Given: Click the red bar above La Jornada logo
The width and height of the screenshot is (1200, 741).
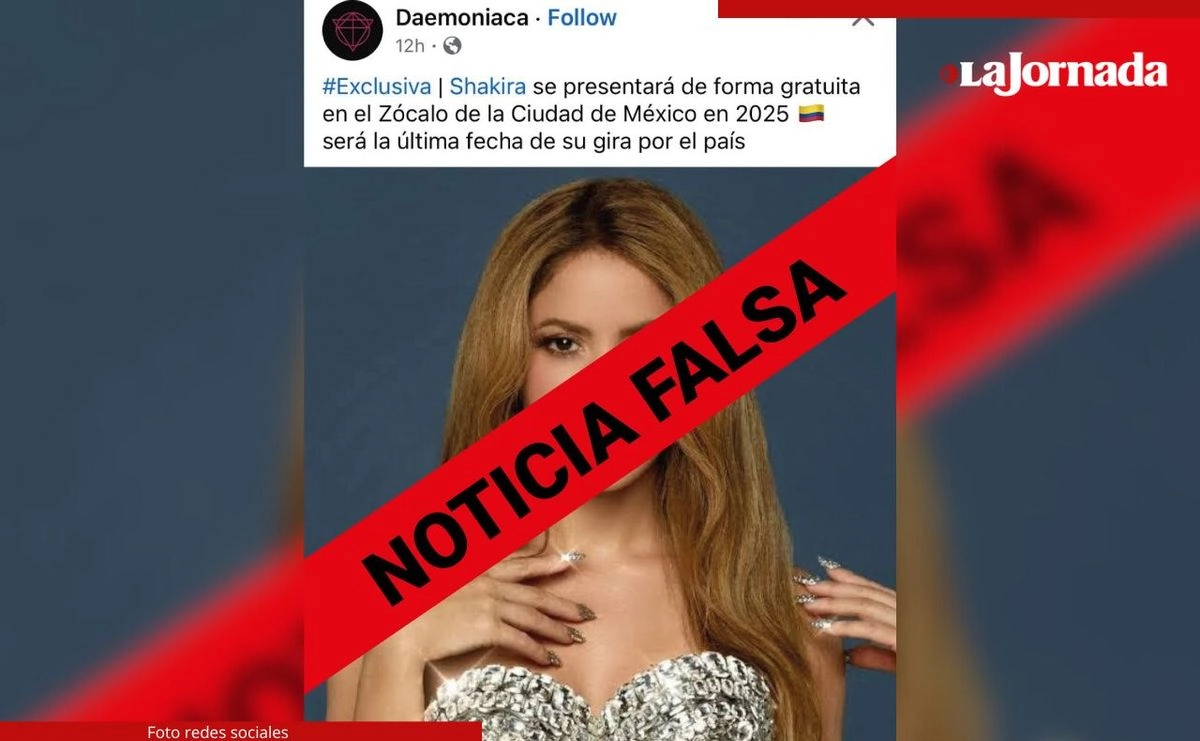Looking at the screenshot, I should coord(959,8).
